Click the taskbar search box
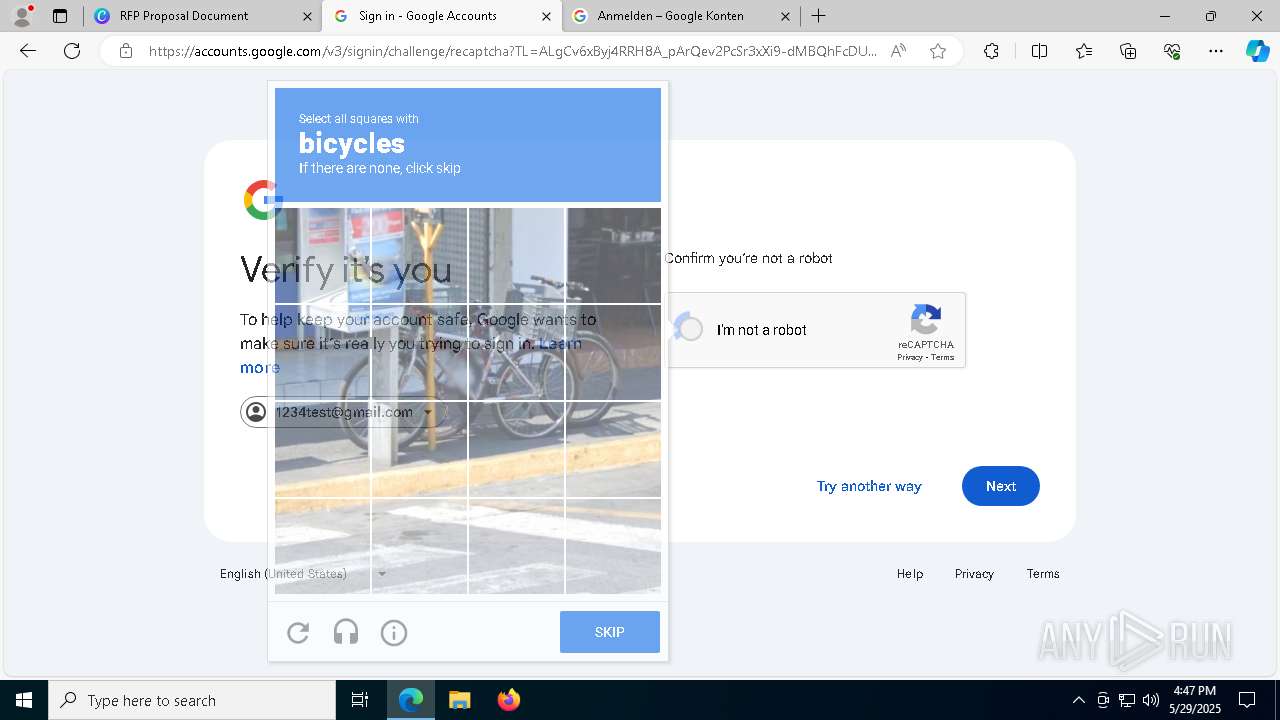The width and height of the screenshot is (1280, 720). coord(192,700)
